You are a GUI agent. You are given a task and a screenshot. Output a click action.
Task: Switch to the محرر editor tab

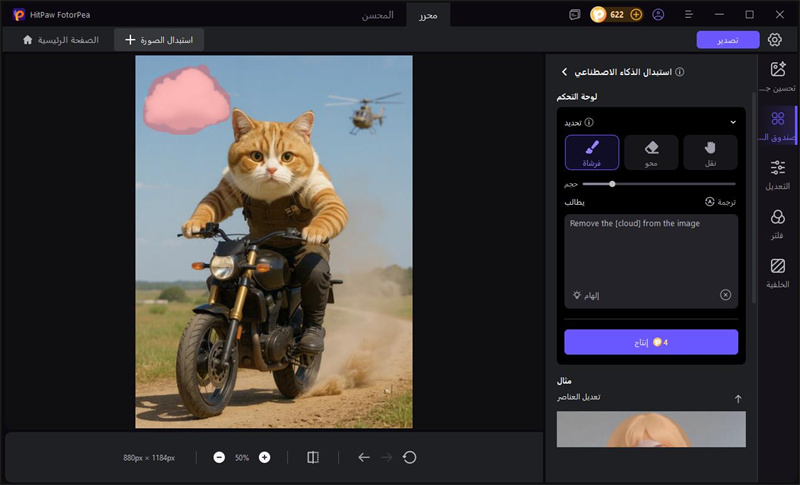(x=428, y=15)
